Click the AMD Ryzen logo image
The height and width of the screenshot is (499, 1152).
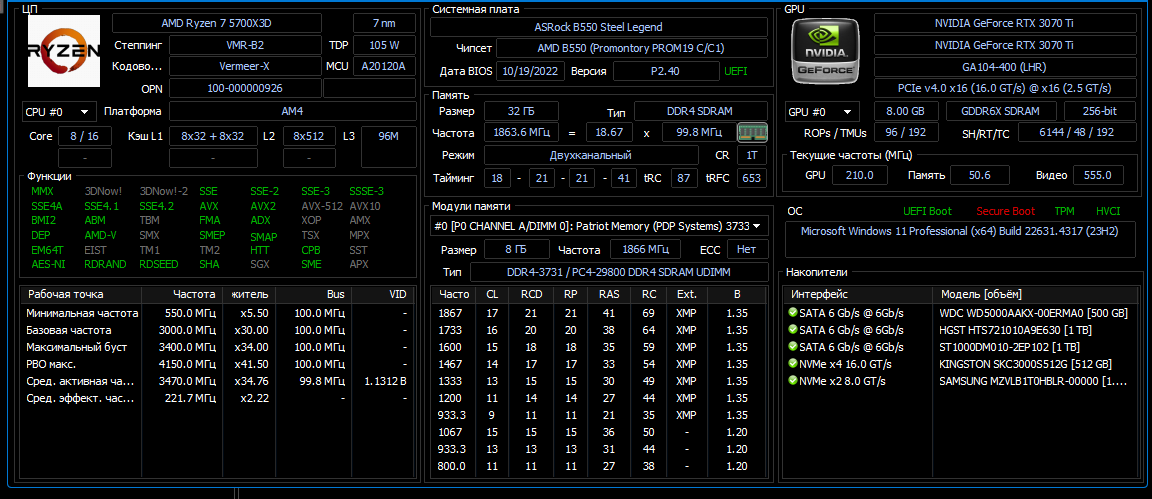65,51
